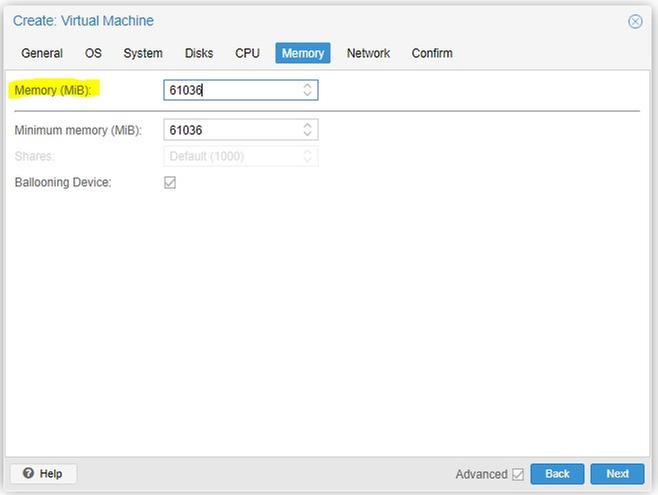Image resolution: width=658 pixels, height=495 pixels.
Task: Proceed with the Next button
Action: tap(617, 474)
